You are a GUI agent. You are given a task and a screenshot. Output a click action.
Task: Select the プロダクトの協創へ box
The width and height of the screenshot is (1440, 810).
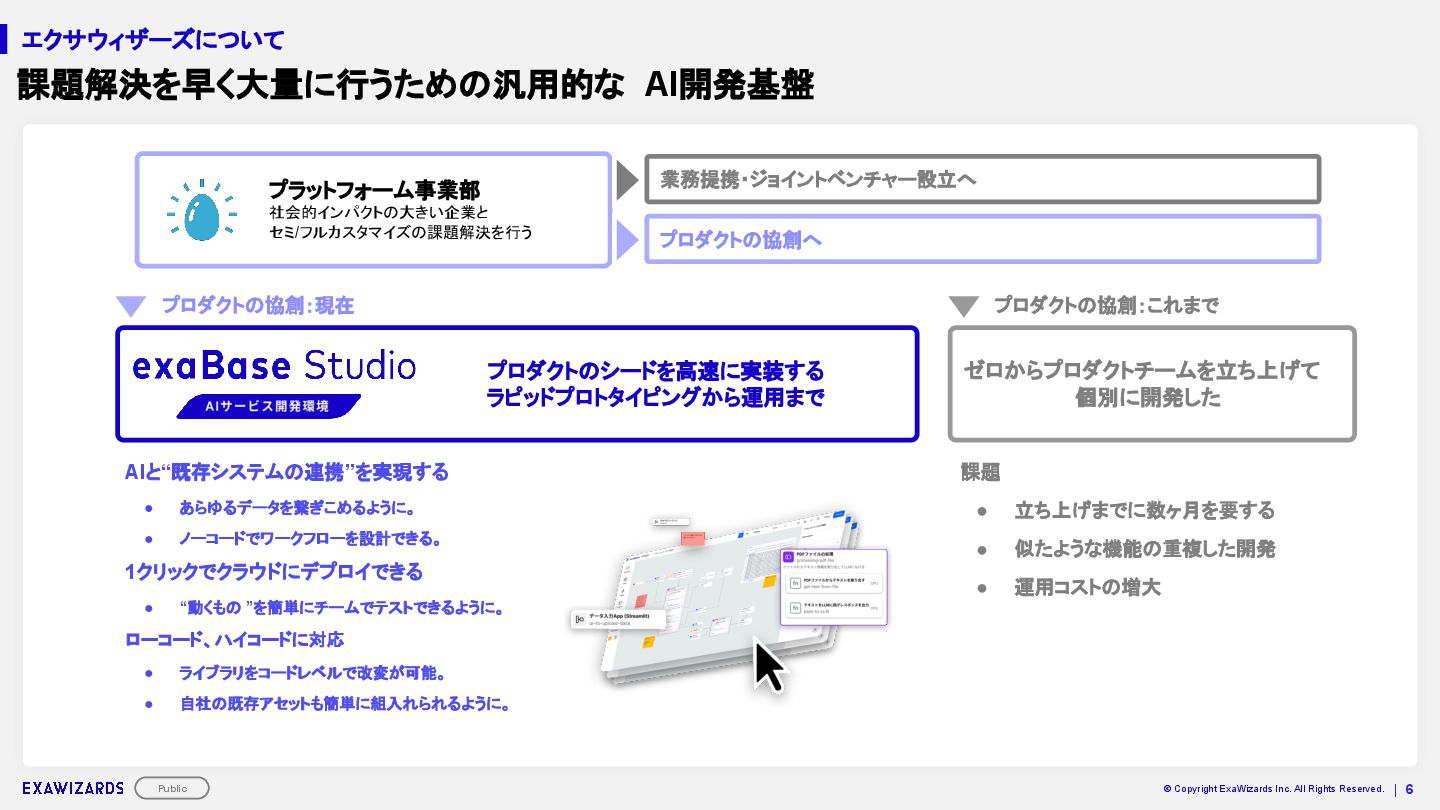coord(983,239)
